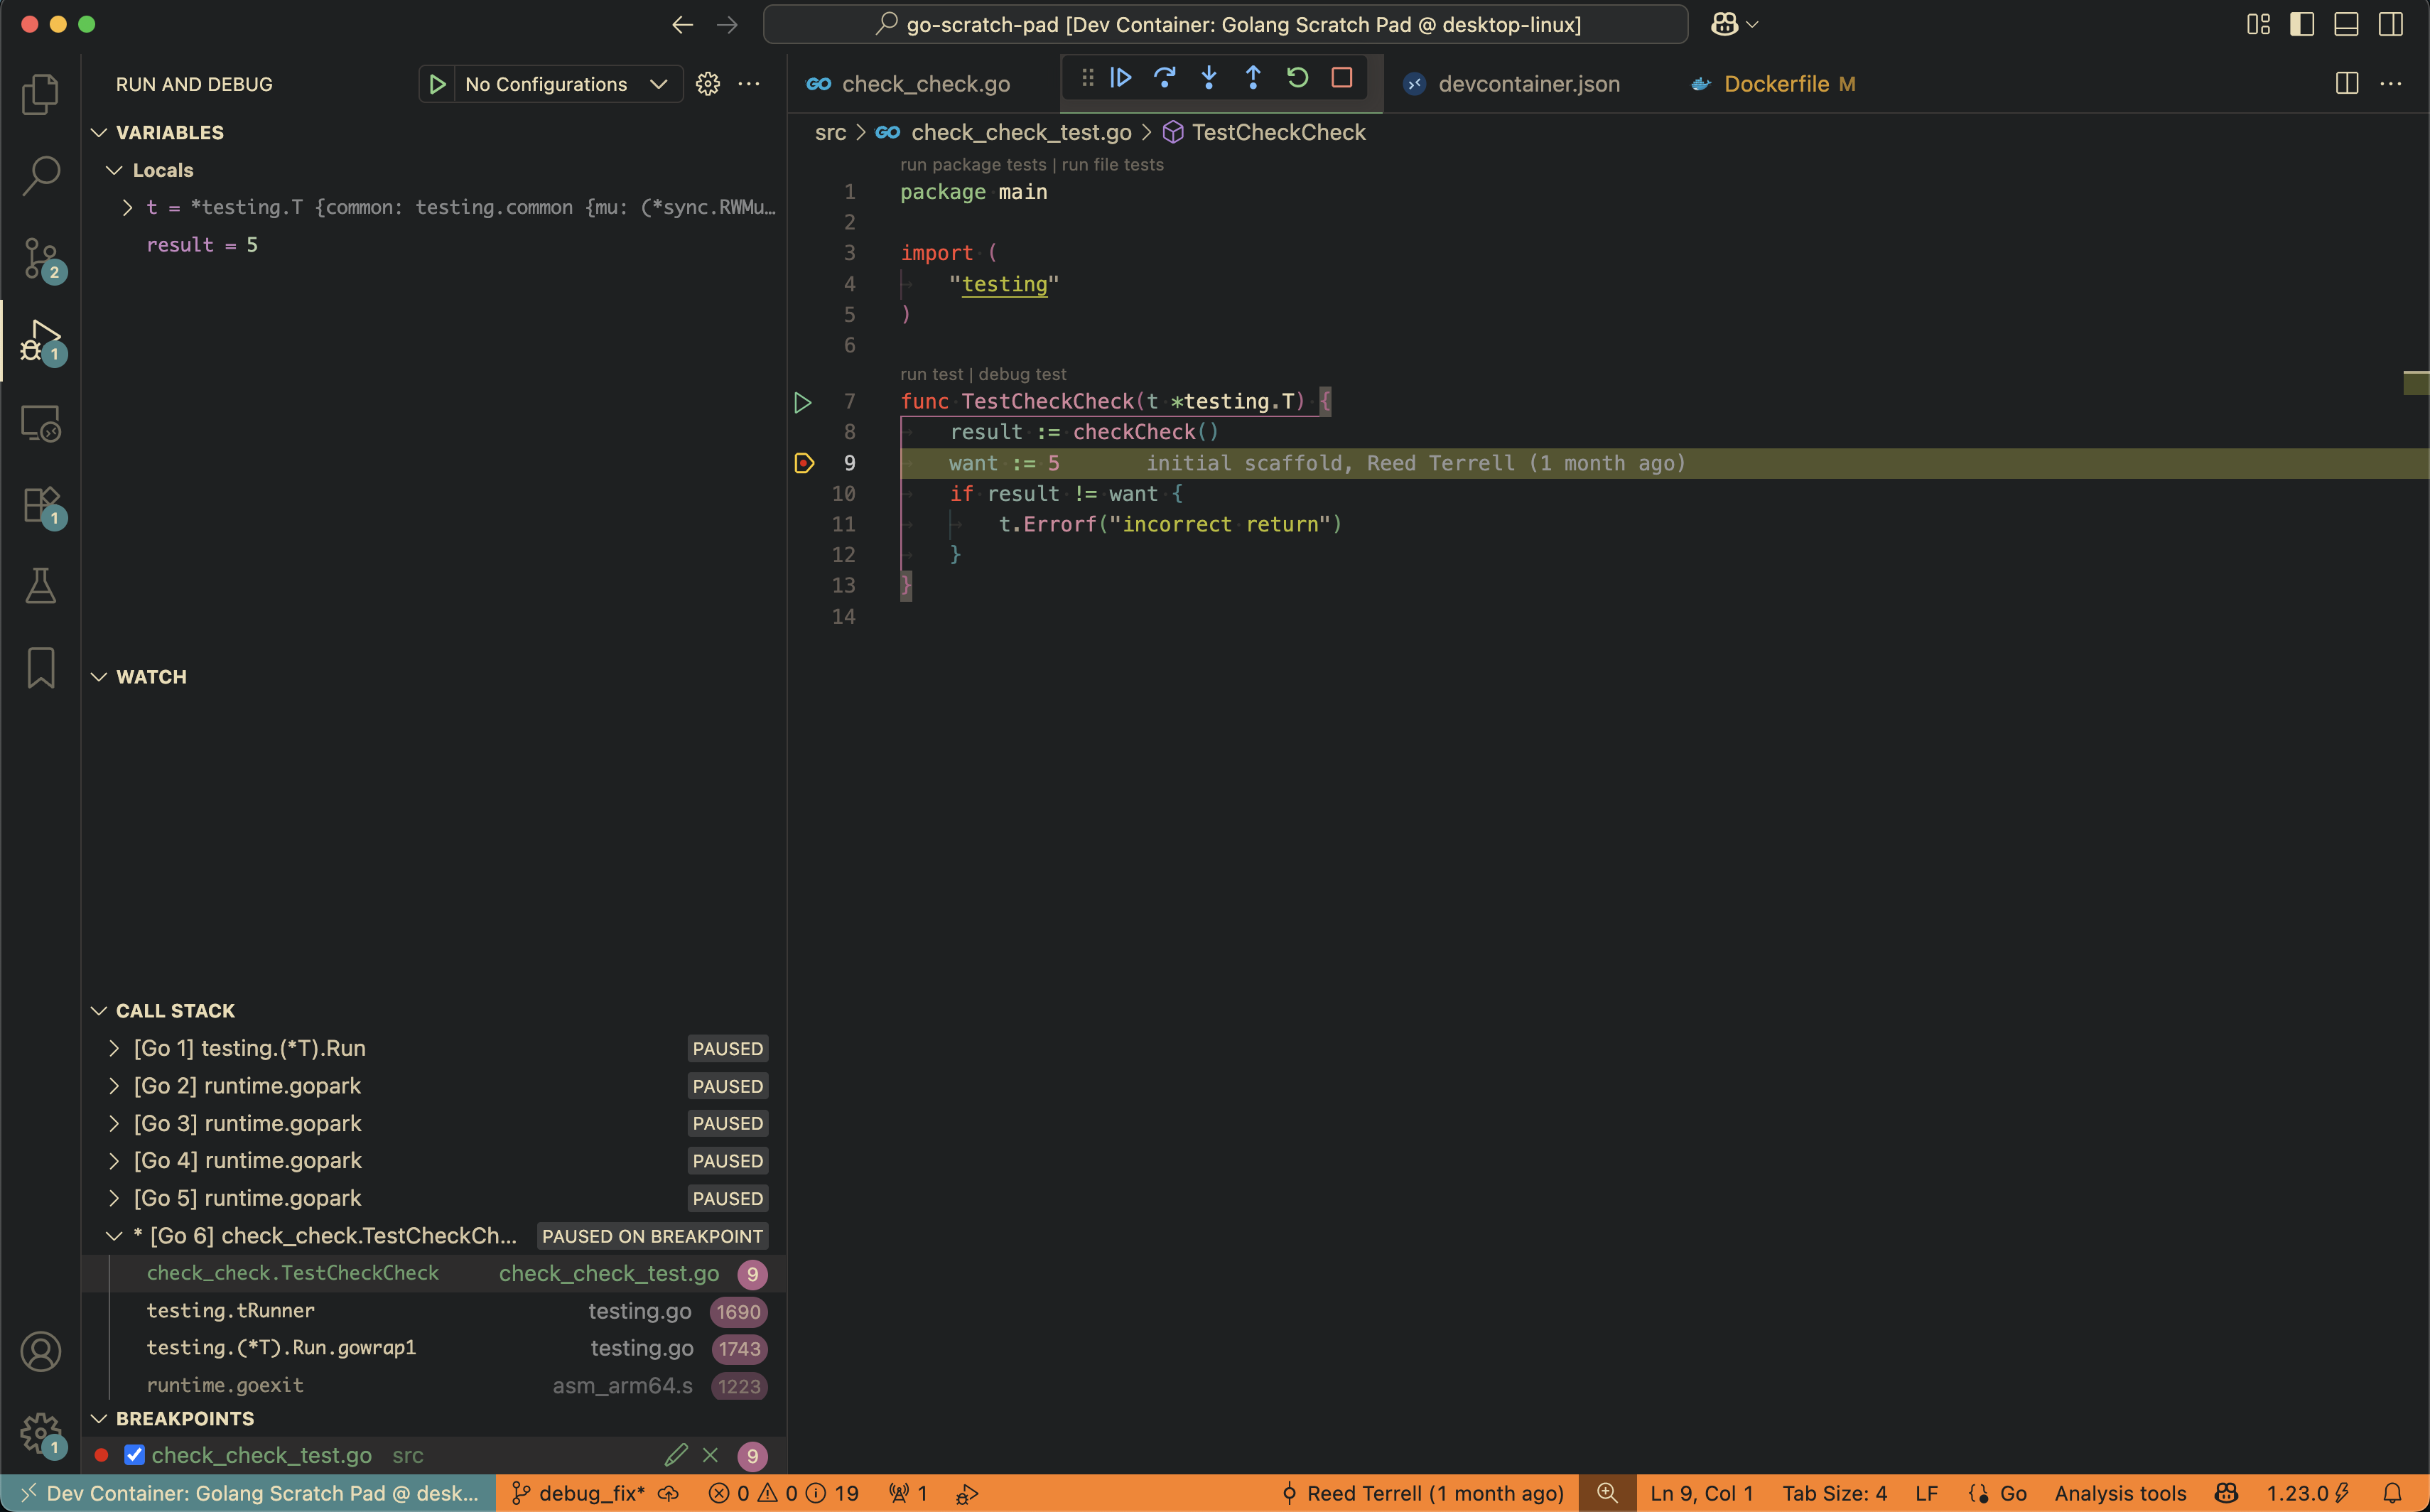Run test via gutter arrow on line 7

(x=803, y=402)
